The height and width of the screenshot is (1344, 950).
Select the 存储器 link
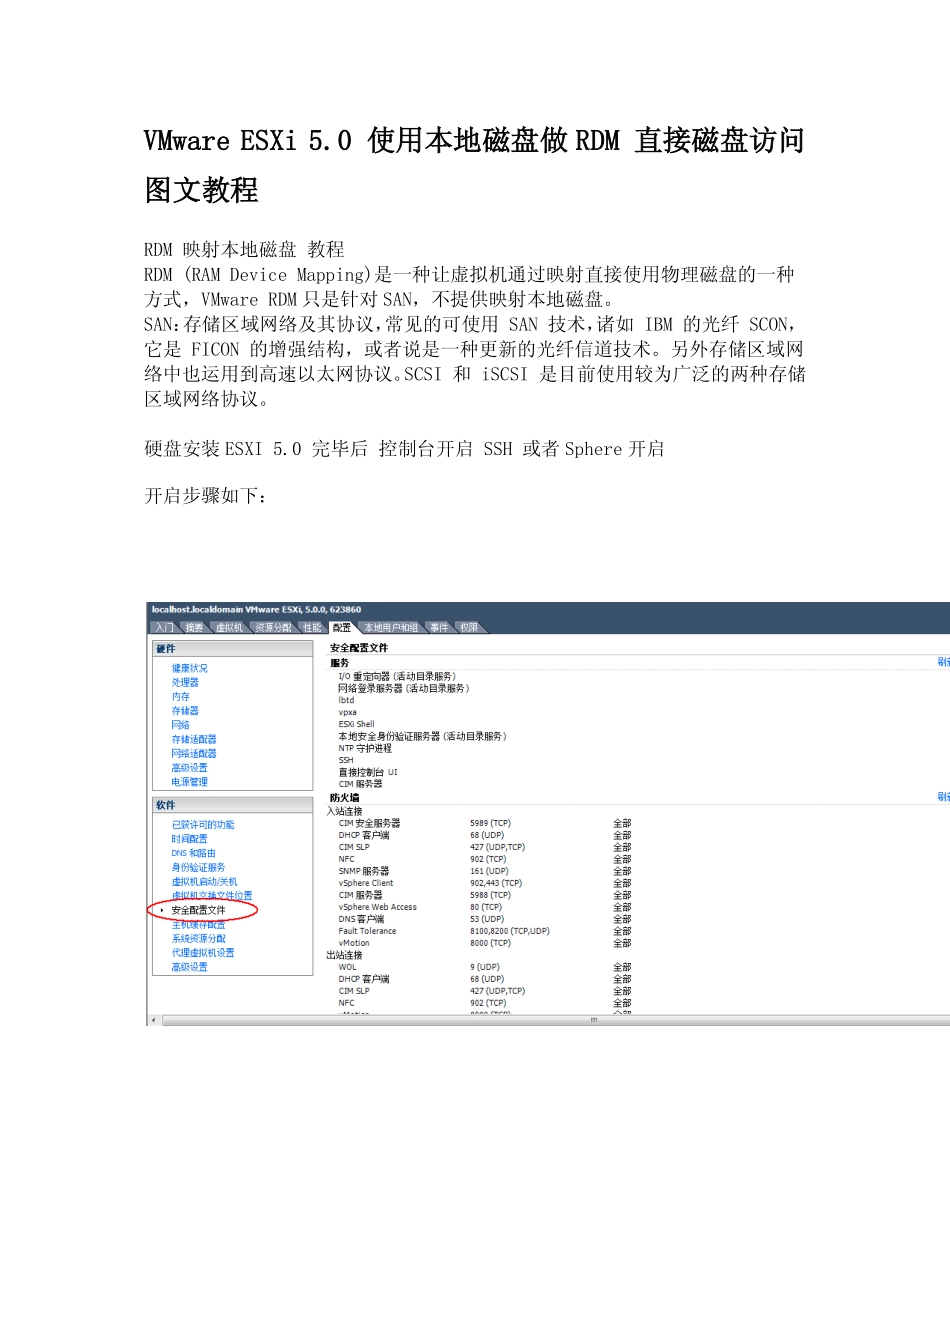[185, 711]
